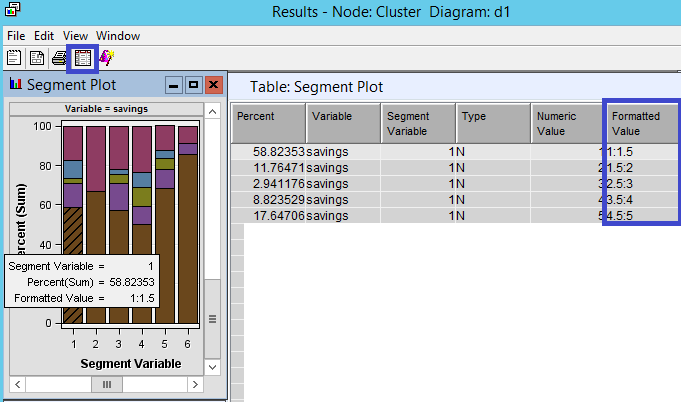Select the cell with percent 8.823529
The image size is (681, 402).
[x=268, y=200]
